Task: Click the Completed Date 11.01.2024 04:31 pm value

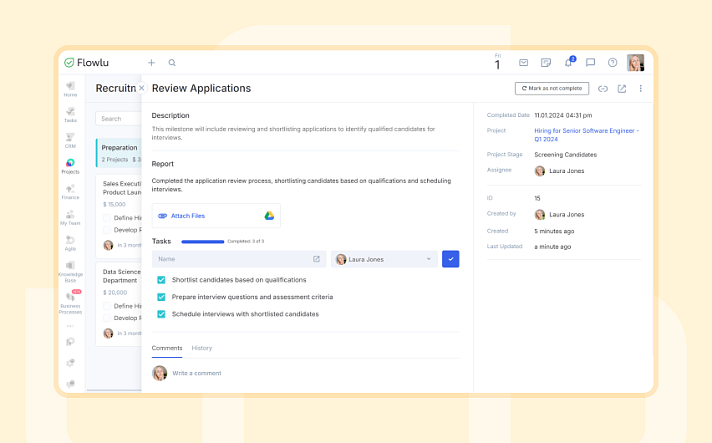Action: 563,115
